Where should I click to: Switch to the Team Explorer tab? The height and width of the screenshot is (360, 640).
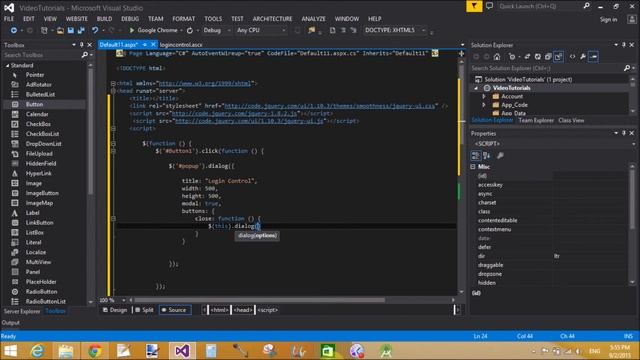coord(536,120)
